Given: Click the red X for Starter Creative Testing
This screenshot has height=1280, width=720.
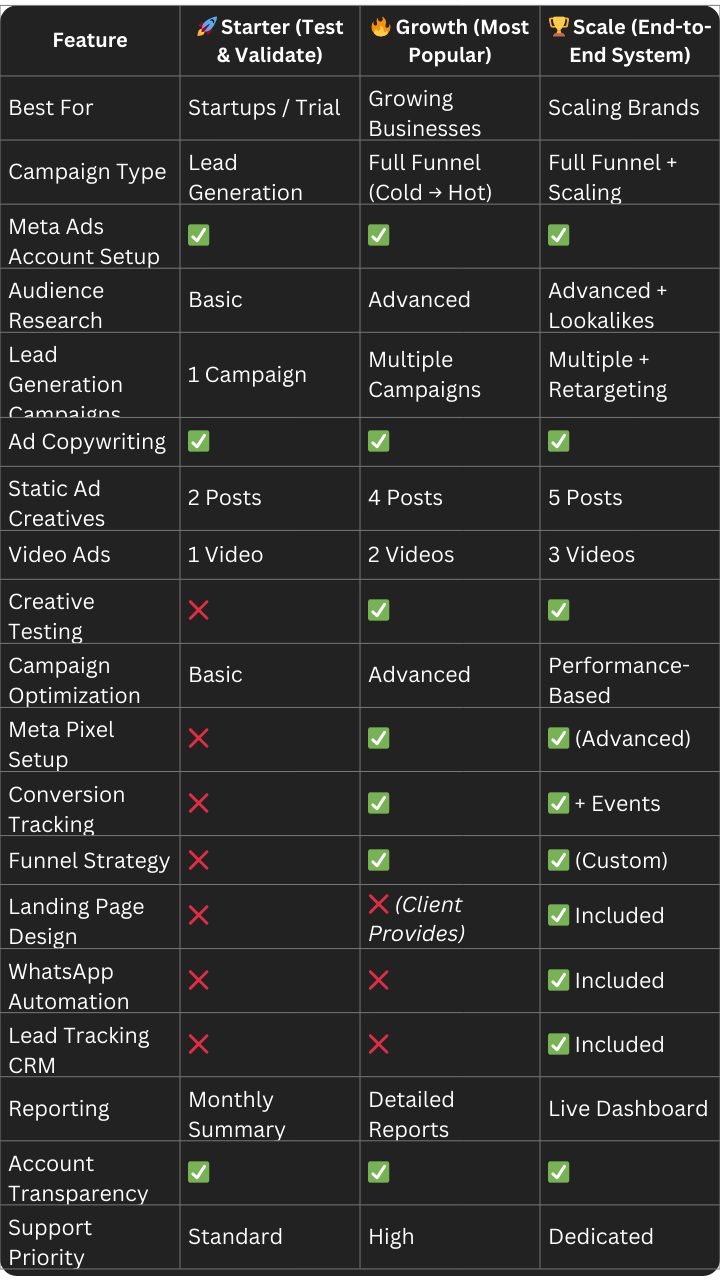Looking at the screenshot, I should coord(199,610).
